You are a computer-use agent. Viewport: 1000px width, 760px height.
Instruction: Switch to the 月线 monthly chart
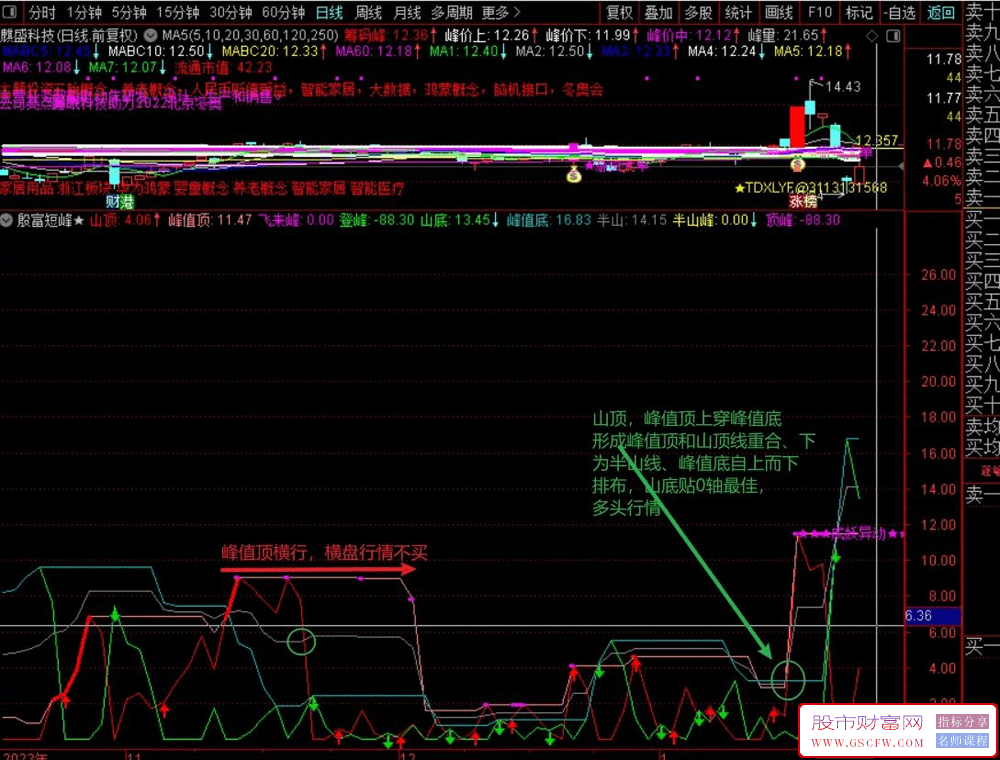tap(407, 12)
